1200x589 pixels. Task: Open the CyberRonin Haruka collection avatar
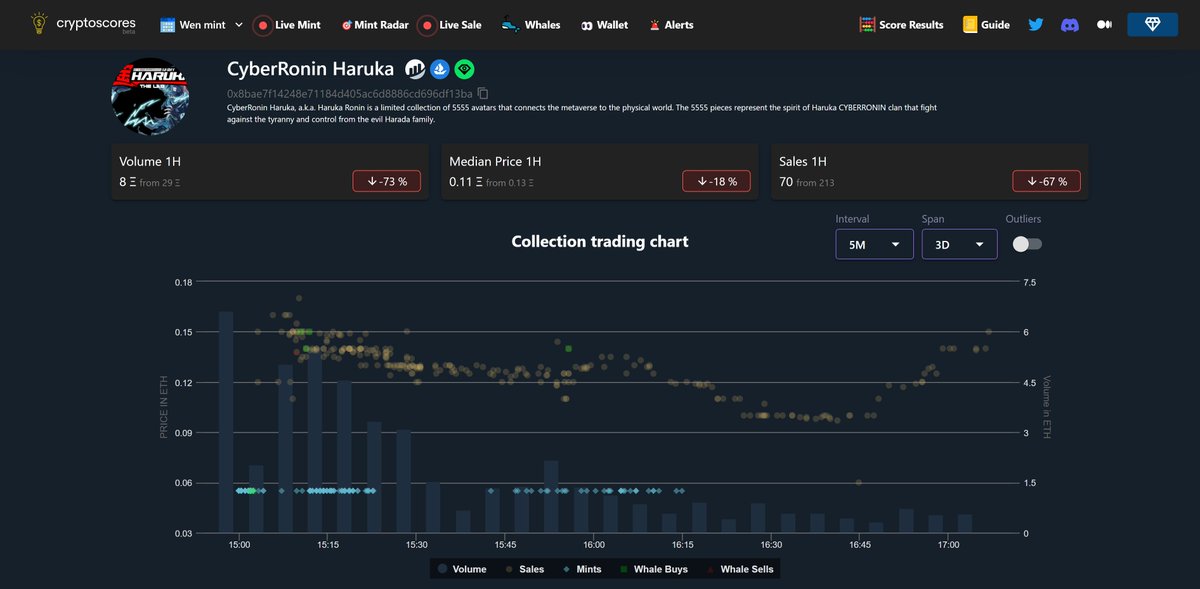click(151, 99)
